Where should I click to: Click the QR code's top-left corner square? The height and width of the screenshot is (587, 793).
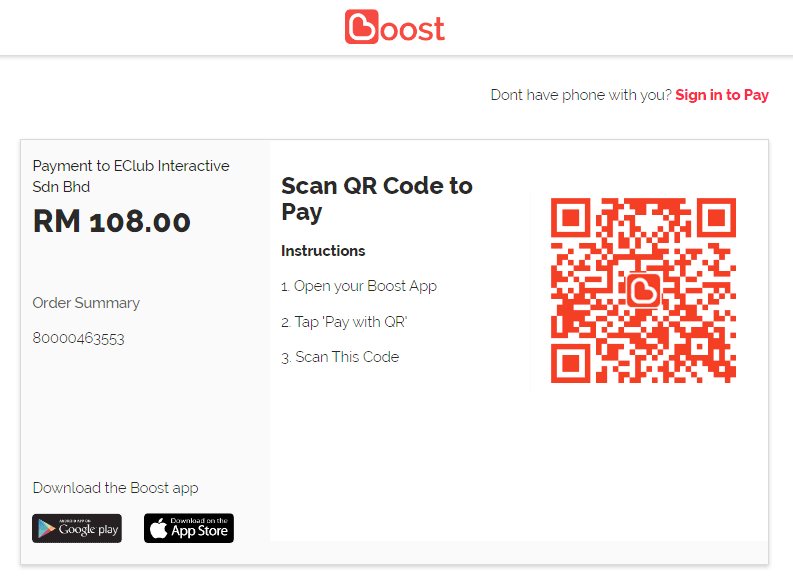click(x=571, y=218)
